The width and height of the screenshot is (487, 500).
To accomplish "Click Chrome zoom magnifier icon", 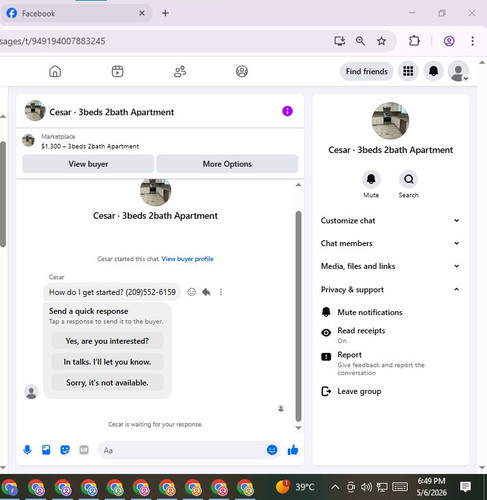I will [x=360, y=41].
